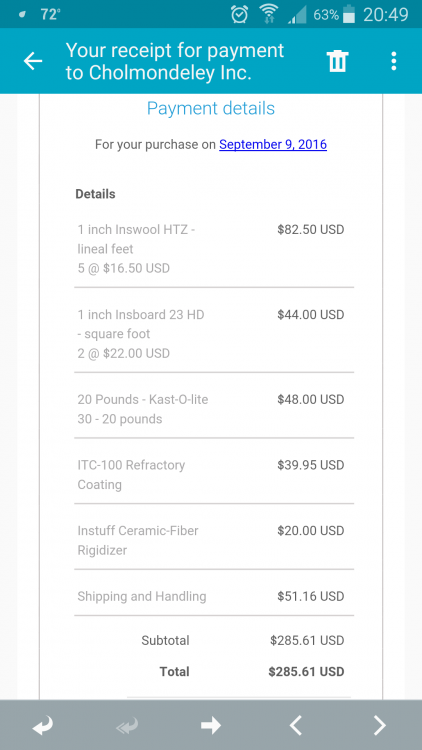Tap the Shipping and Handling row
This screenshot has width=422, height=750.
pos(214,596)
